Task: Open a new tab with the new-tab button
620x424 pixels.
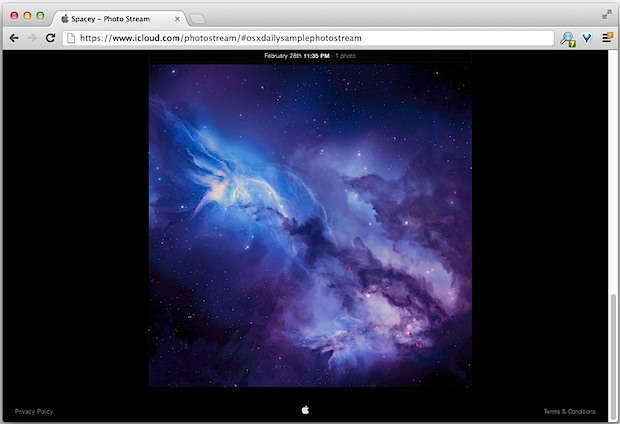Action: (x=197, y=19)
